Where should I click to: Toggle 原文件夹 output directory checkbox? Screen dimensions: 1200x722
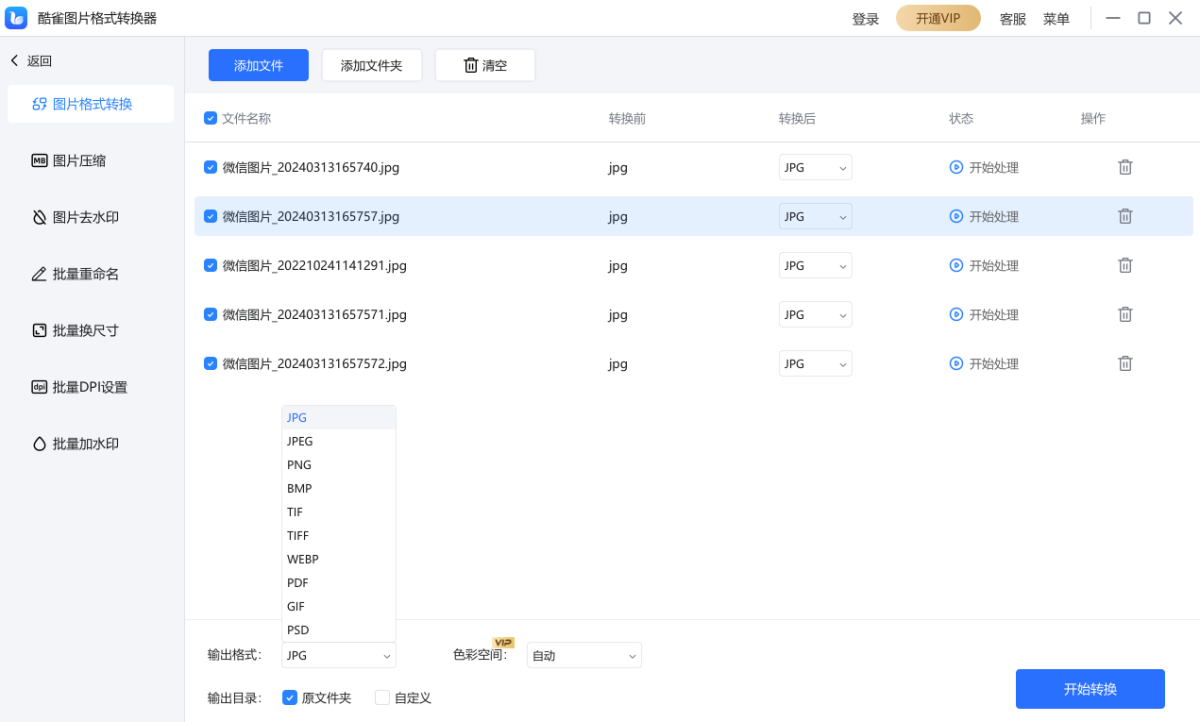point(290,698)
